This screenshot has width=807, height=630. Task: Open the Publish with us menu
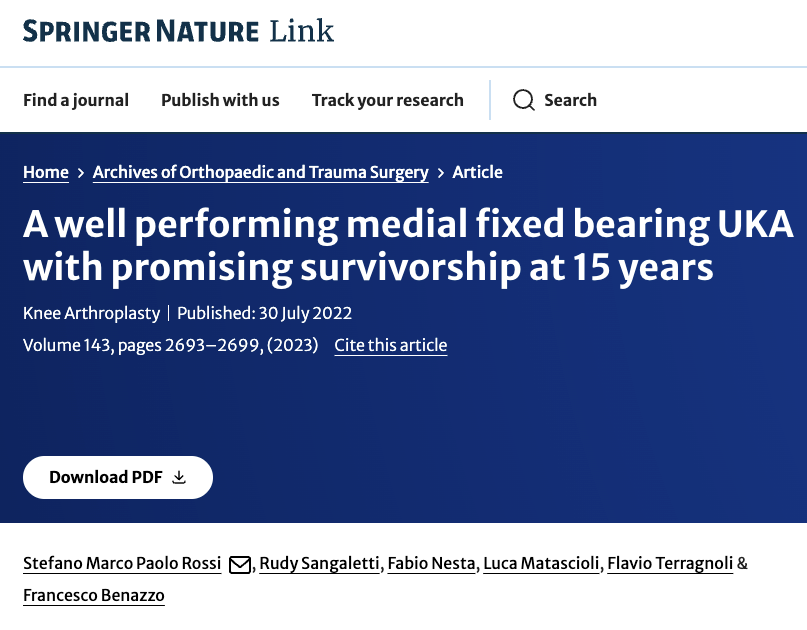click(220, 100)
